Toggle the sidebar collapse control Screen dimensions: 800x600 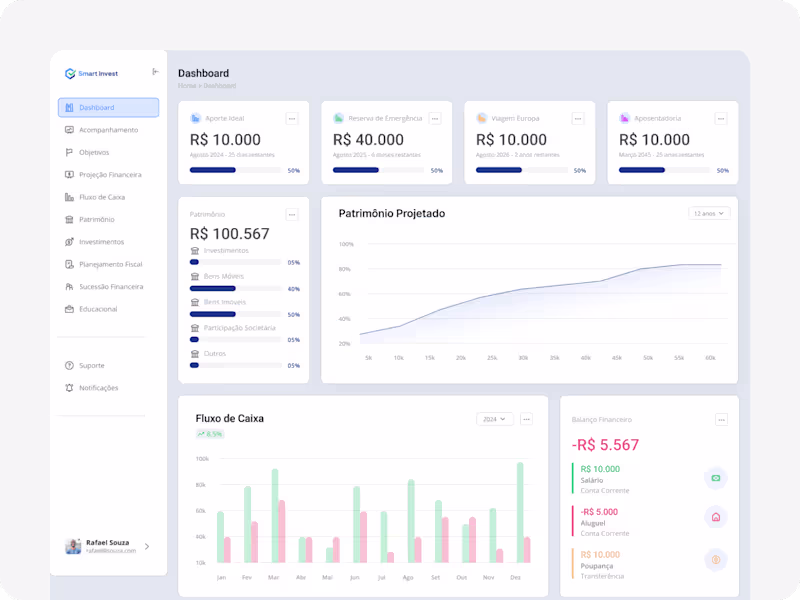point(156,72)
